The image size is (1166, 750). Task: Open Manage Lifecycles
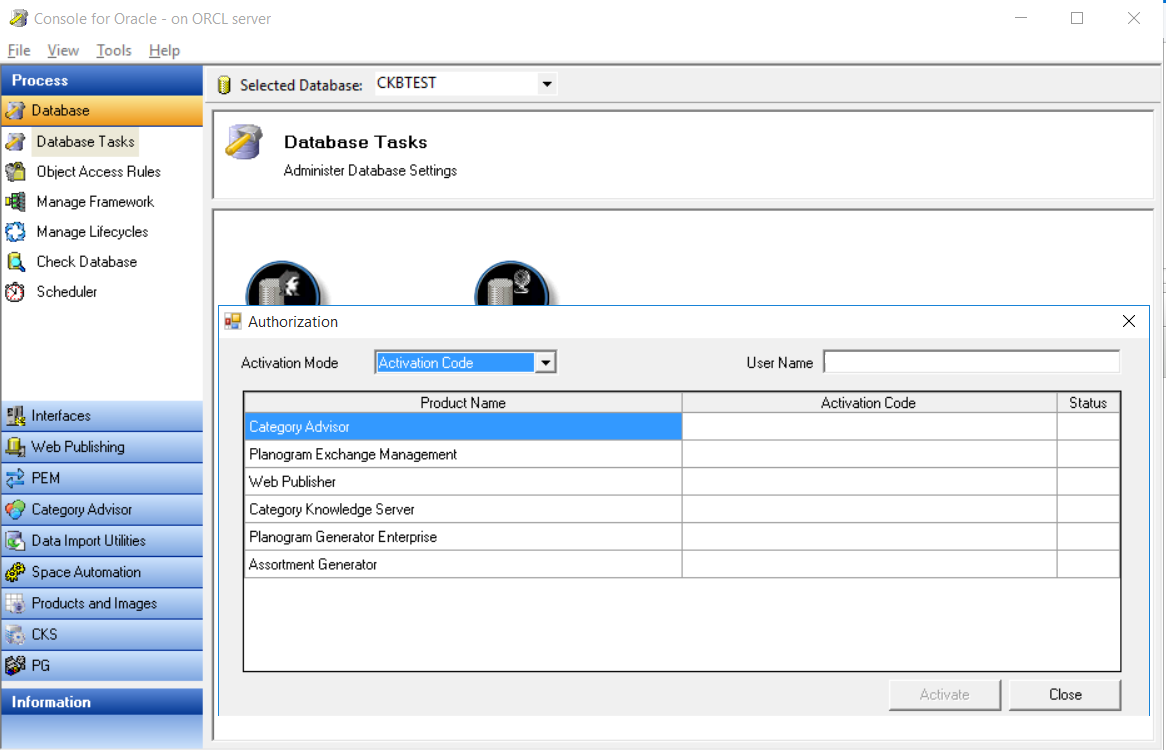[x=92, y=232]
